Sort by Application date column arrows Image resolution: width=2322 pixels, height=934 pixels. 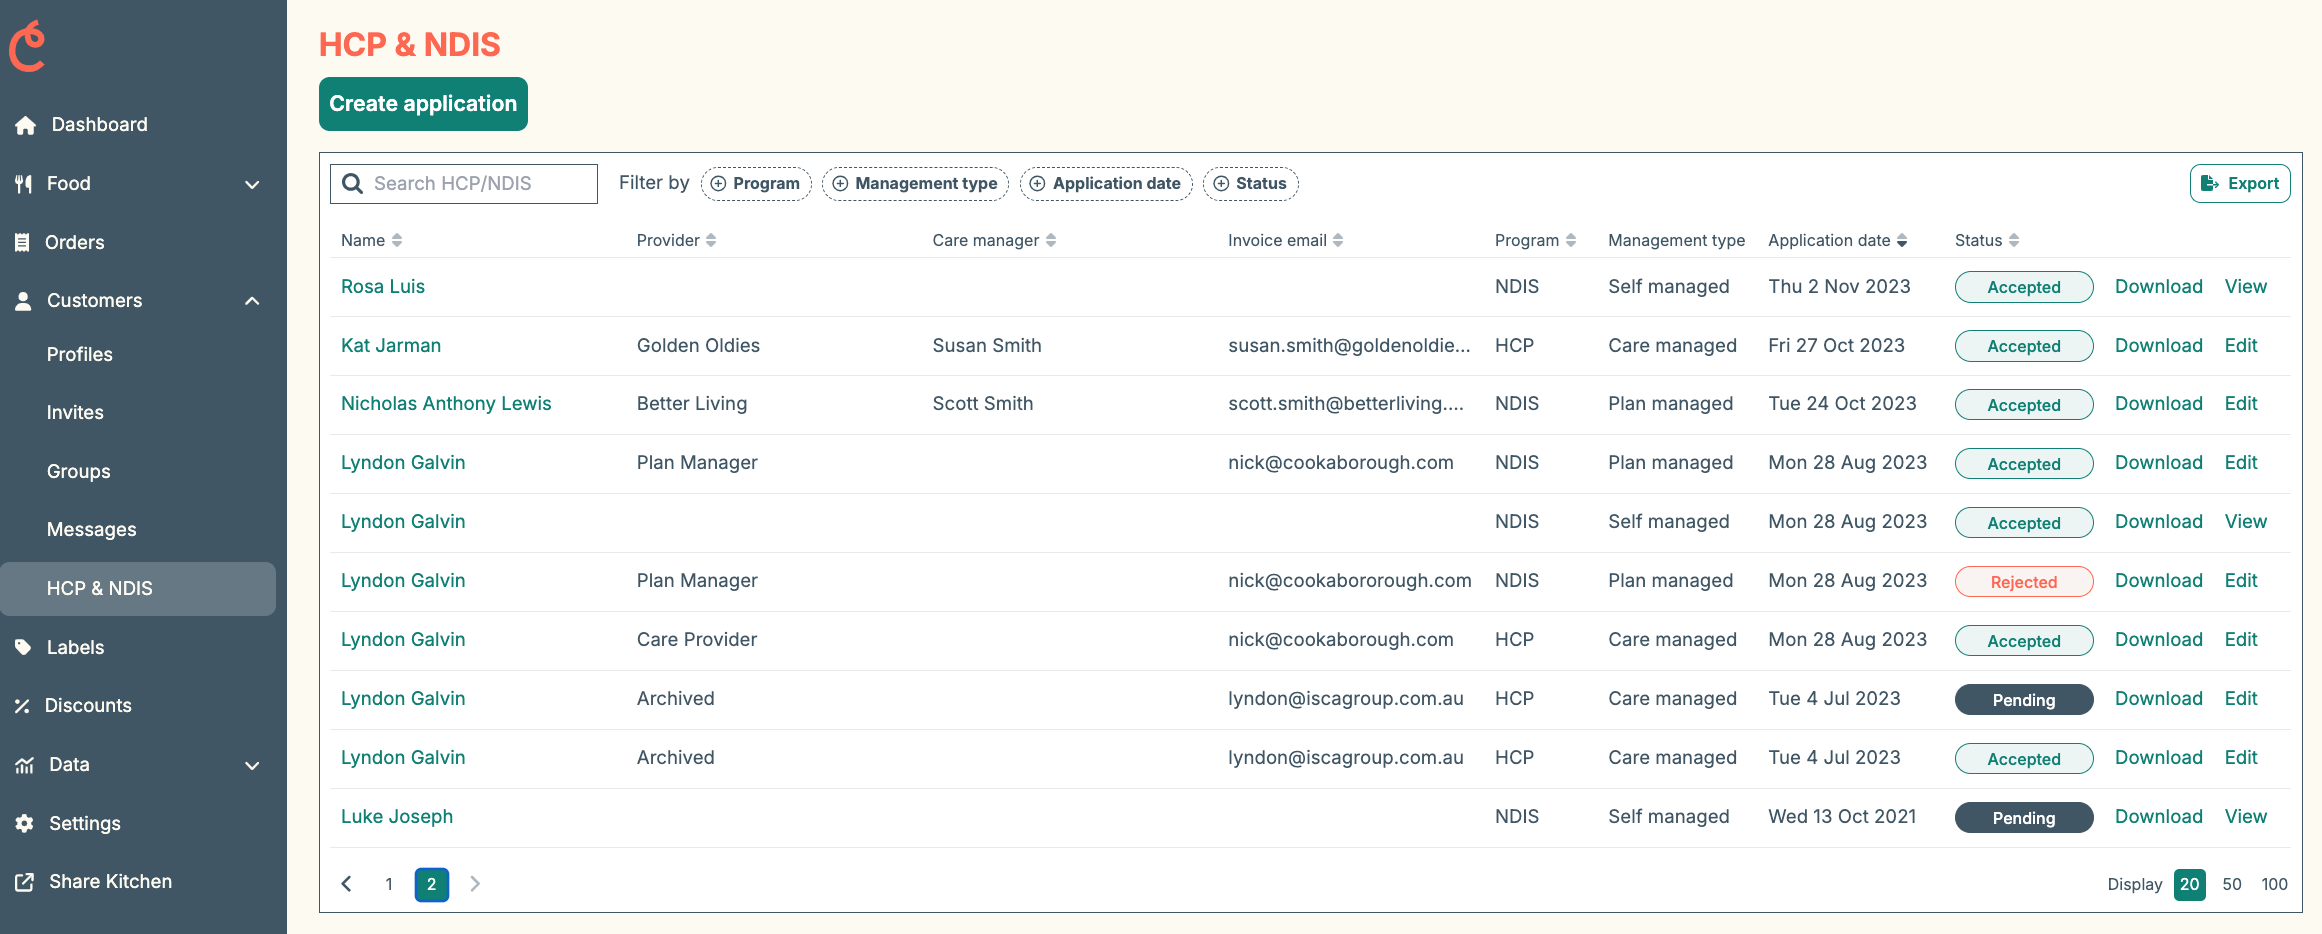tap(1902, 240)
